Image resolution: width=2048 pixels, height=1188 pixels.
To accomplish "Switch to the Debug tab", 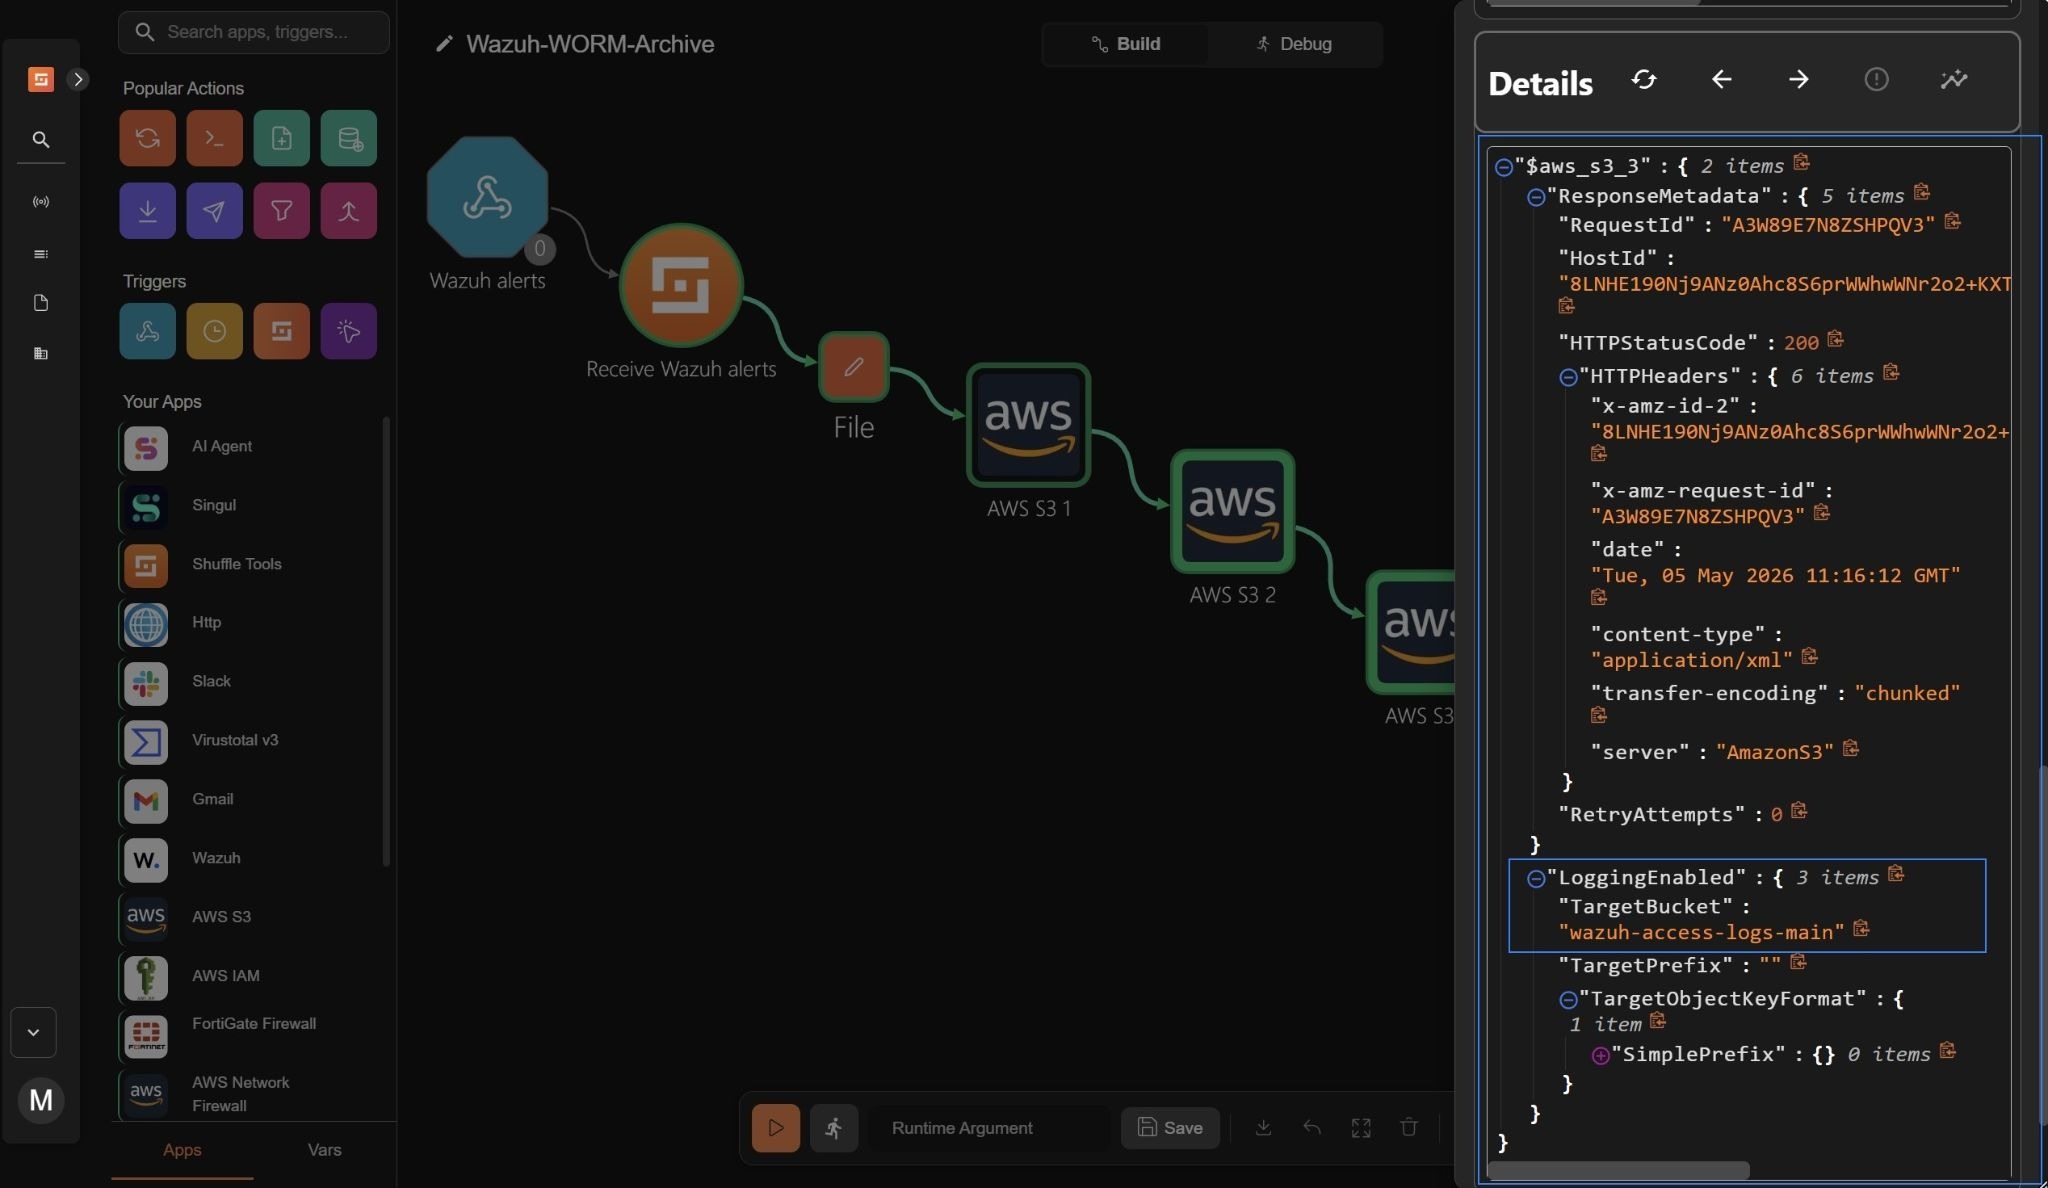I will (x=1294, y=44).
